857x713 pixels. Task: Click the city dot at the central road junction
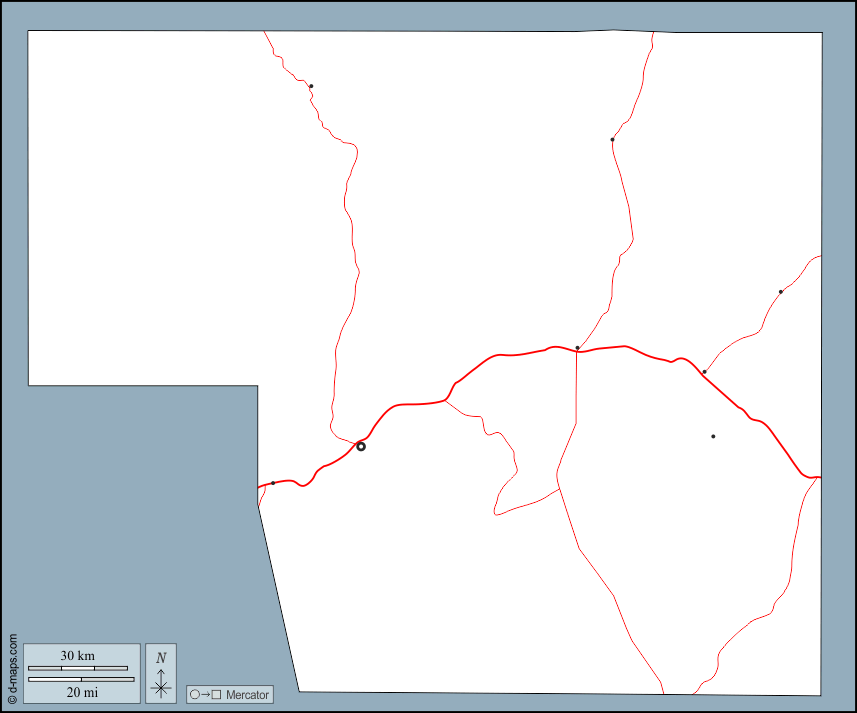(x=577, y=348)
